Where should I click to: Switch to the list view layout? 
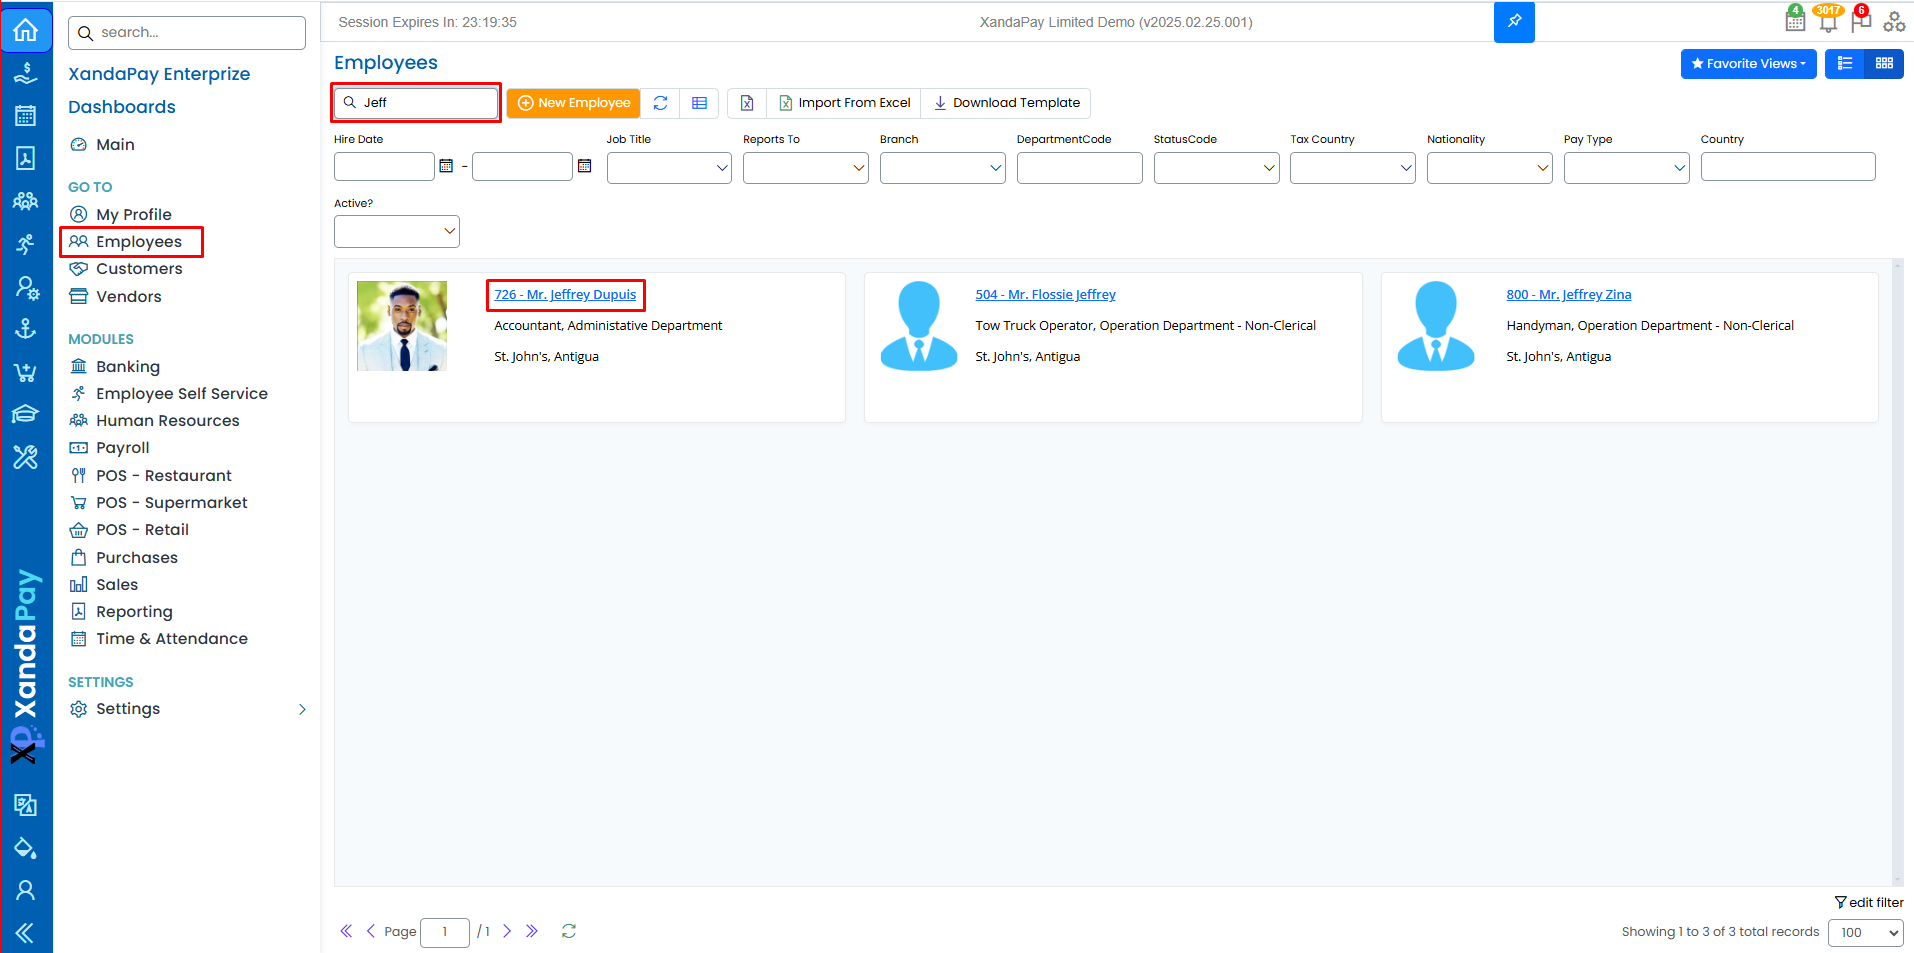1845,63
